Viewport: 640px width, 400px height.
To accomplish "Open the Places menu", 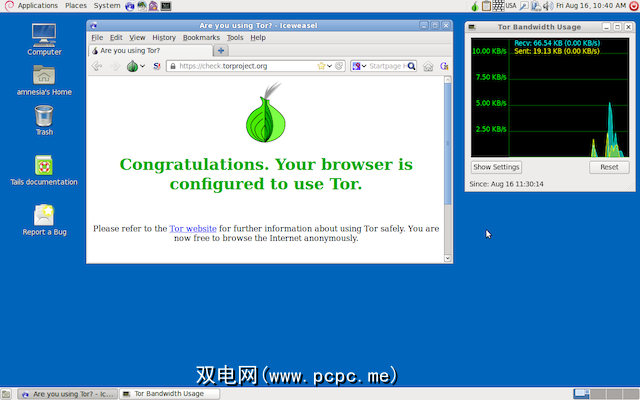I will pyautogui.click(x=76, y=6).
